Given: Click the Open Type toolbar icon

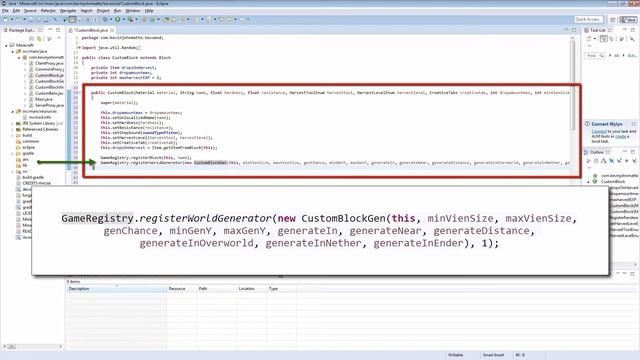Looking at the screenshot, I should tap(166, 19).
